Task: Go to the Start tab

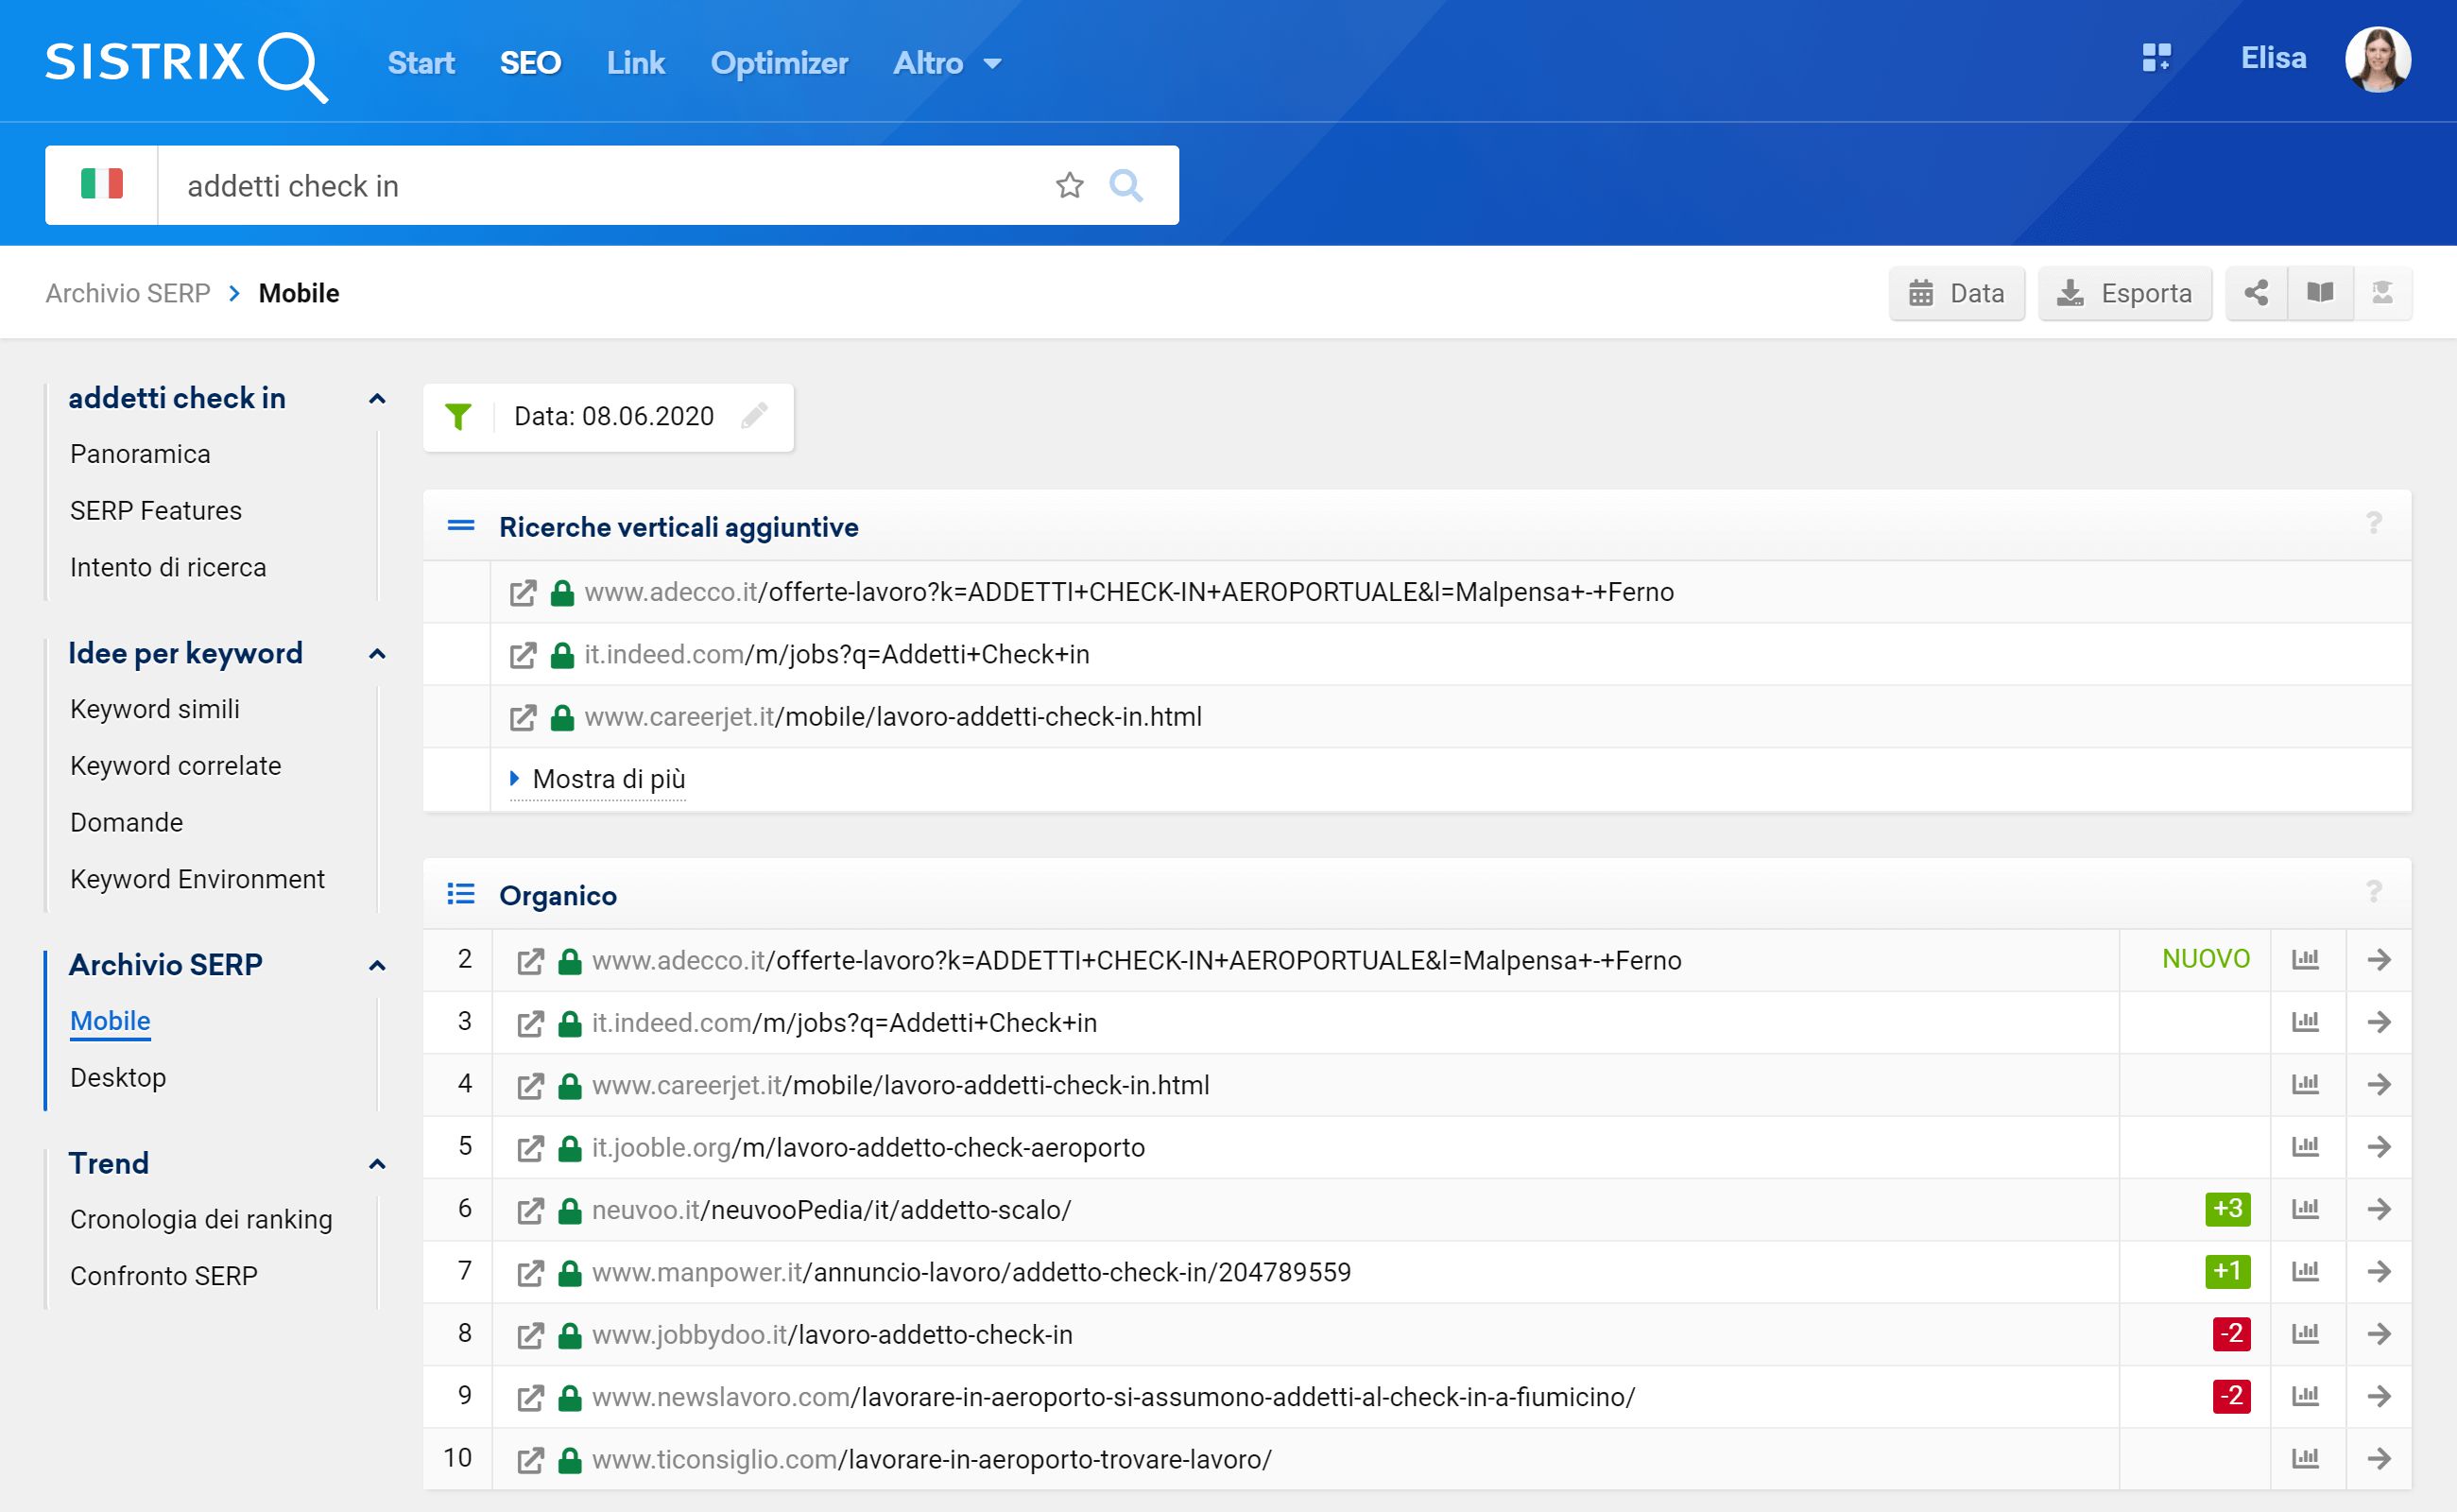Action: pos(421,63)
